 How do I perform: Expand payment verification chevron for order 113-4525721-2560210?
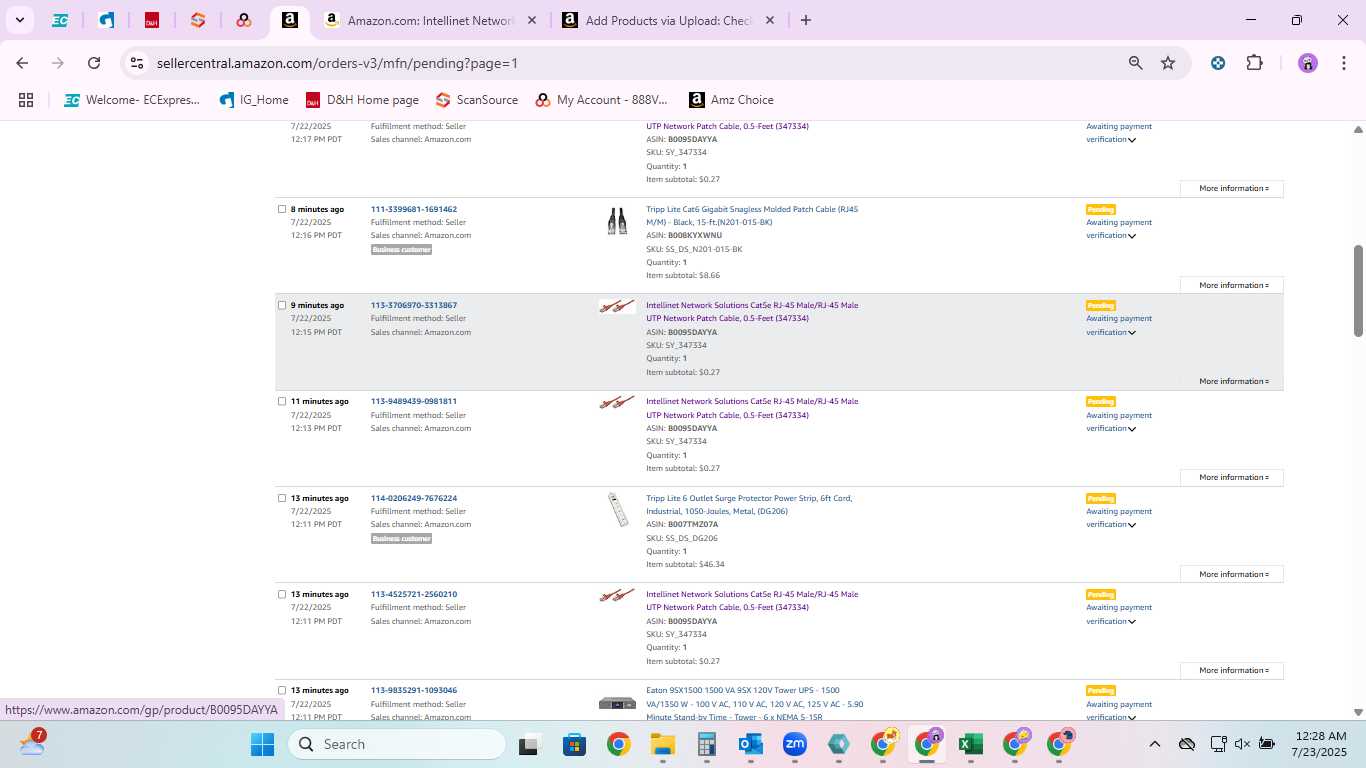[x=1132, y=622]
